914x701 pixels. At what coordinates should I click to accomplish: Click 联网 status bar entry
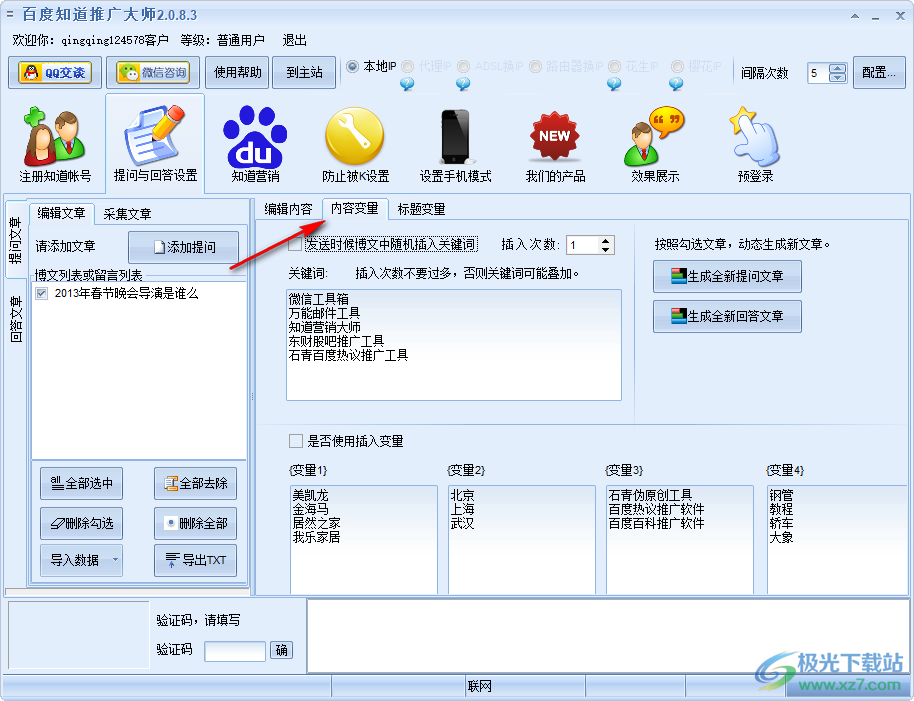(480, 686)
